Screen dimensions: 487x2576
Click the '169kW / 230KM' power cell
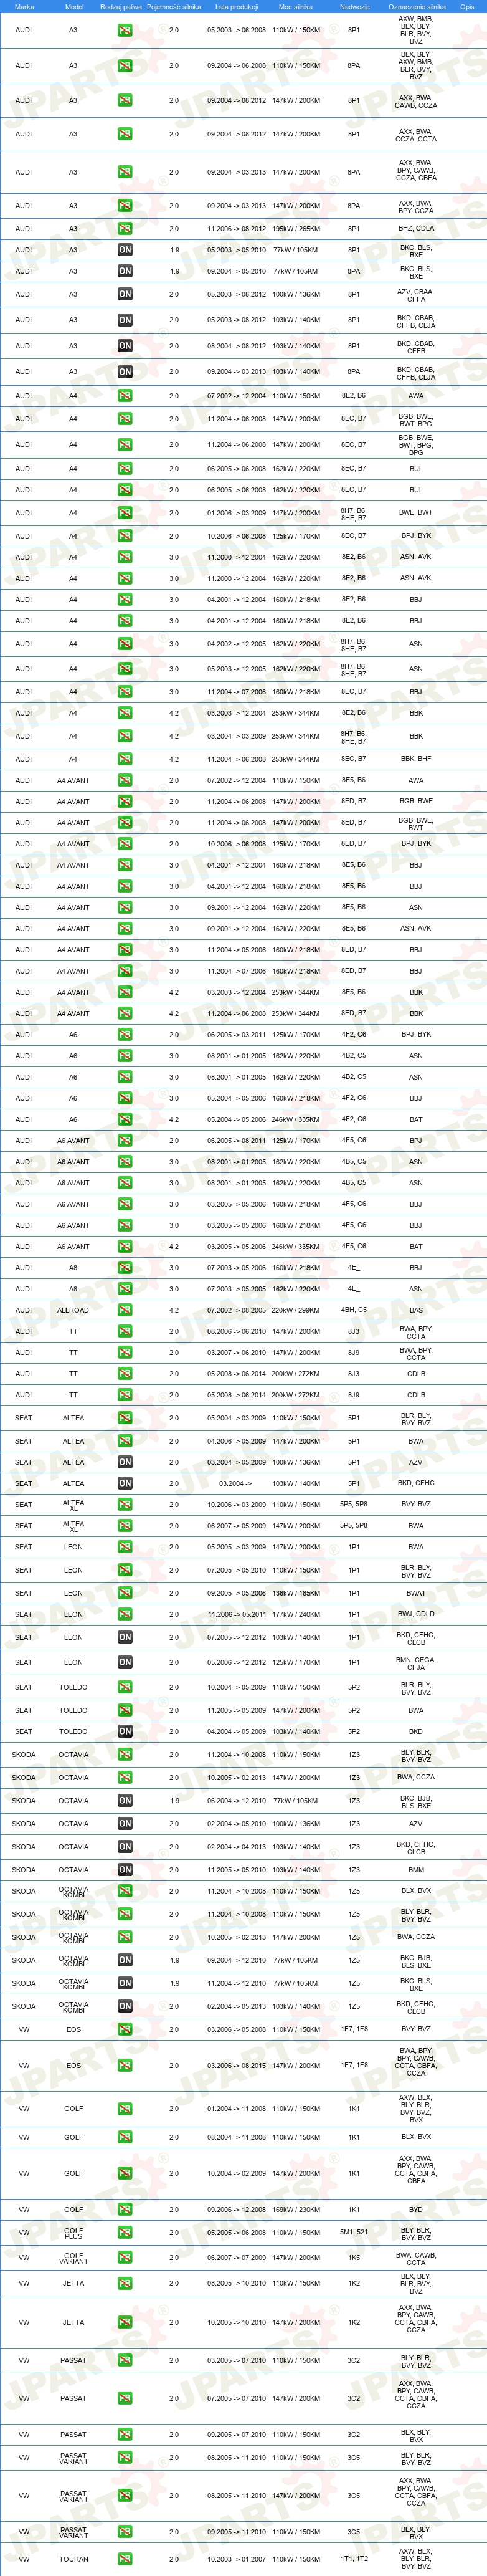pyautogui.click(x=296, y=2210)
